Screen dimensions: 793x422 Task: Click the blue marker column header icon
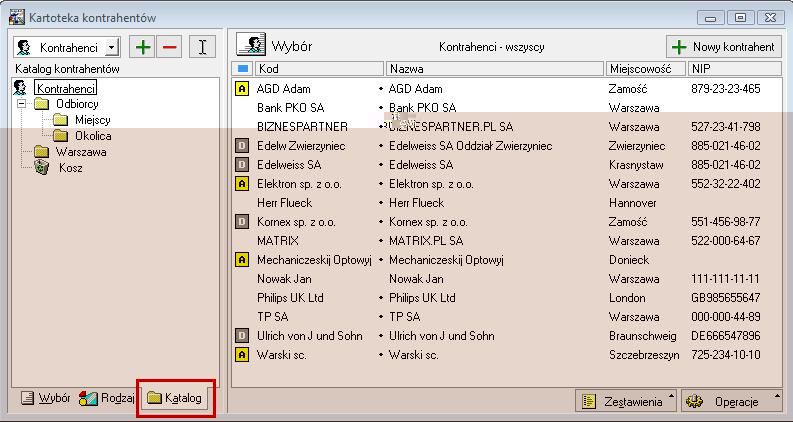[x=243, y=68]
